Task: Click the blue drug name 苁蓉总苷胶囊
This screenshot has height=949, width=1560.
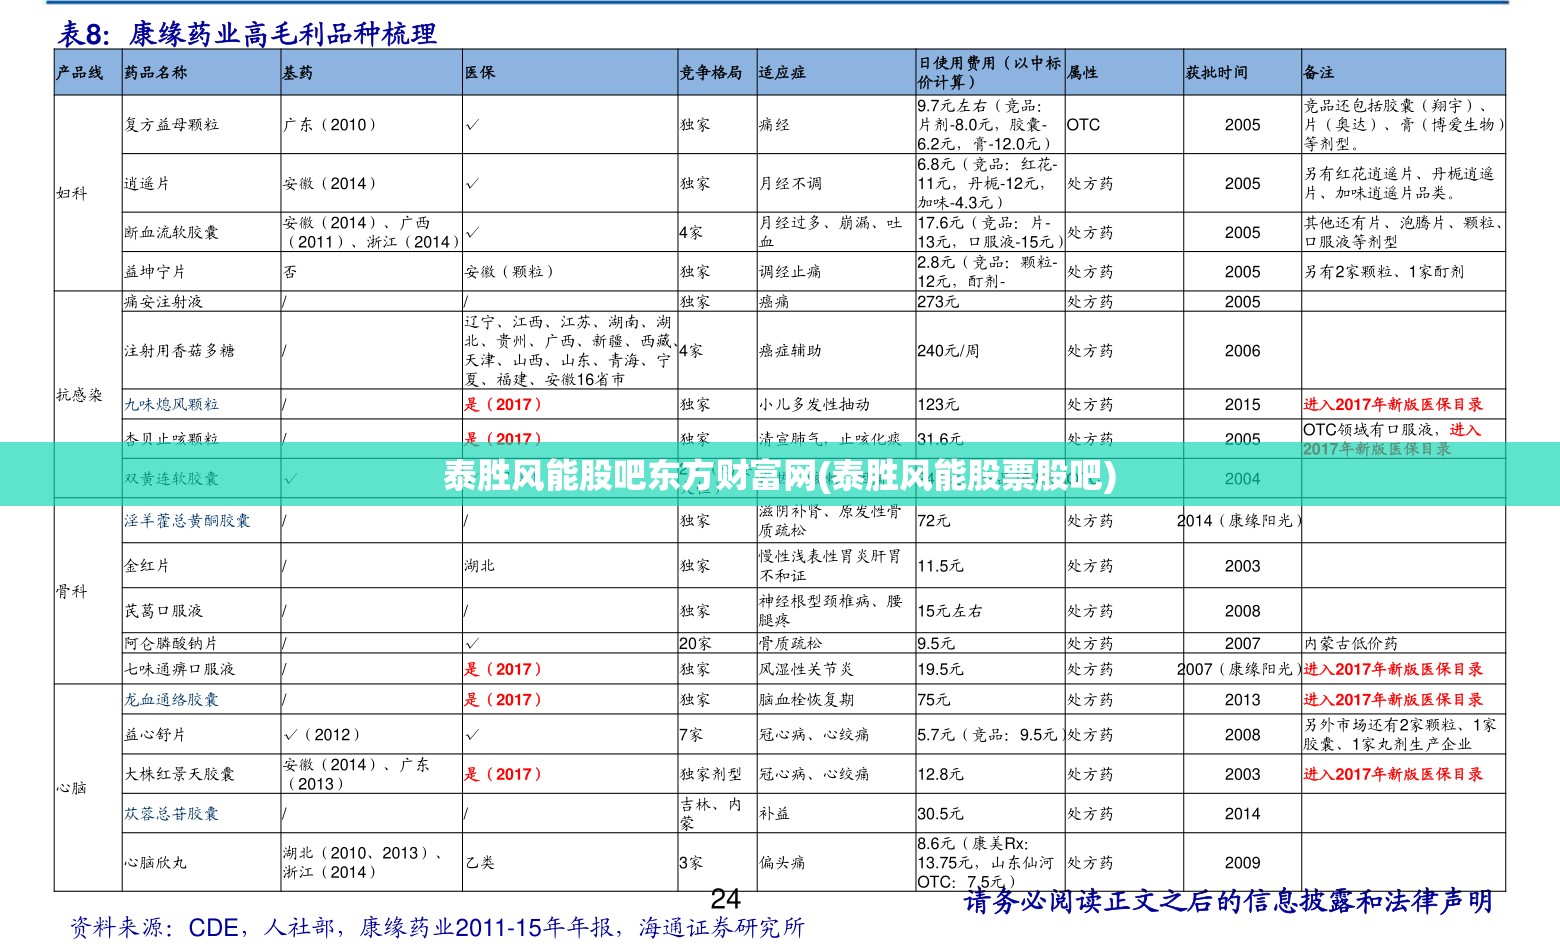Action: [x=171, y=814]
